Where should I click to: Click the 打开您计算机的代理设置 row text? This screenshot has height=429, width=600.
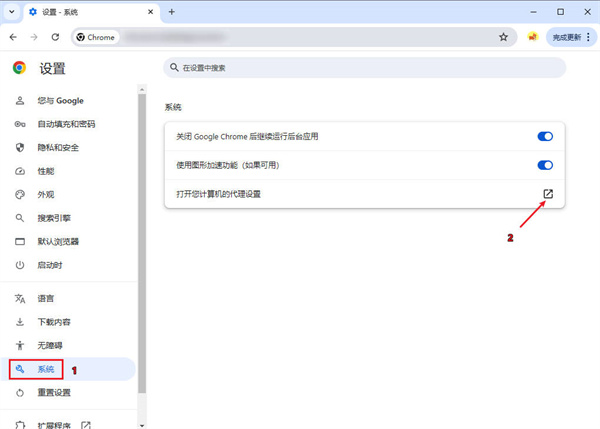click(218, 194)
